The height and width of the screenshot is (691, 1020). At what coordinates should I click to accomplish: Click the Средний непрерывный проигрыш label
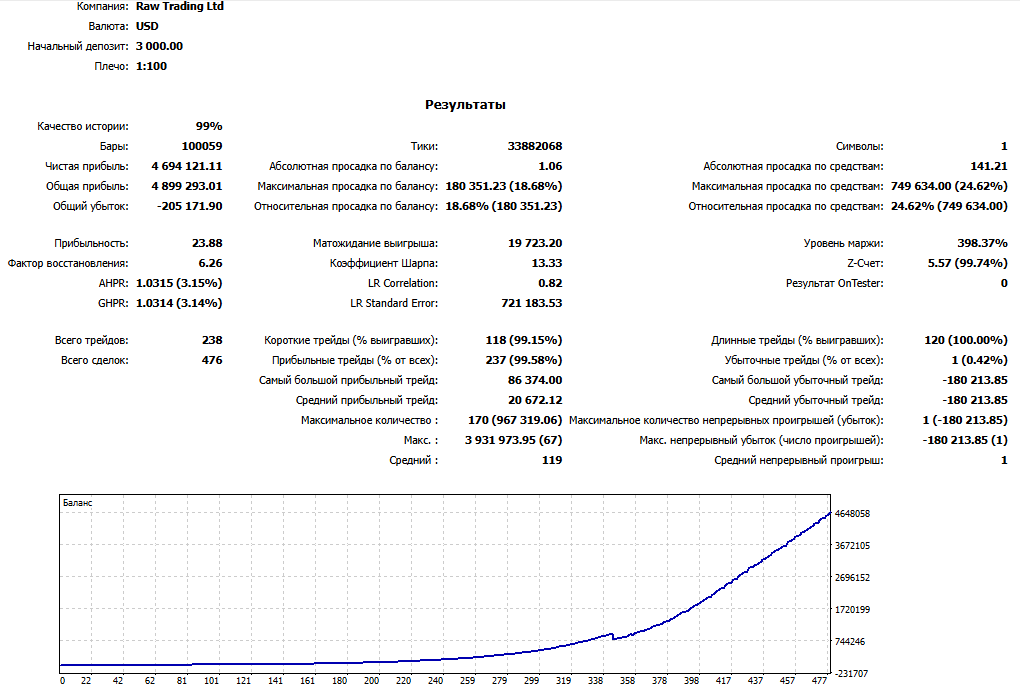pos(799,461)
